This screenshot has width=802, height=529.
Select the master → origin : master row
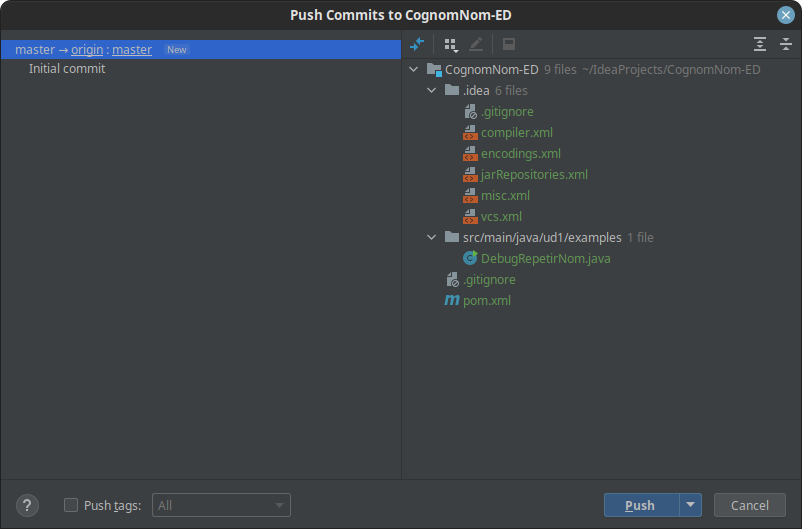coord(200,50)
